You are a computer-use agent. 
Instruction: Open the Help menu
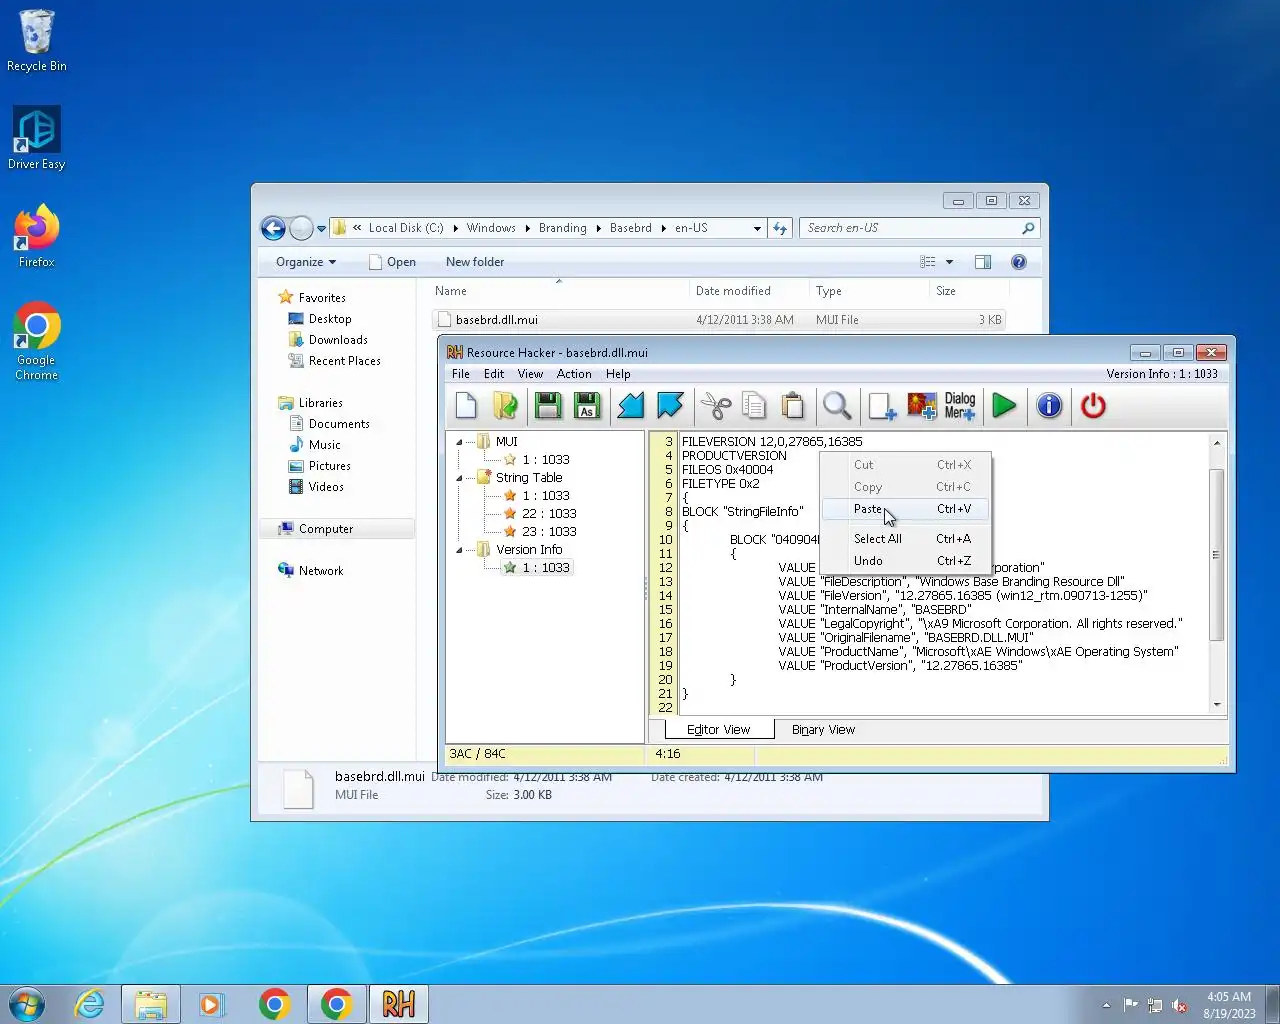click(x=618, y=374)
